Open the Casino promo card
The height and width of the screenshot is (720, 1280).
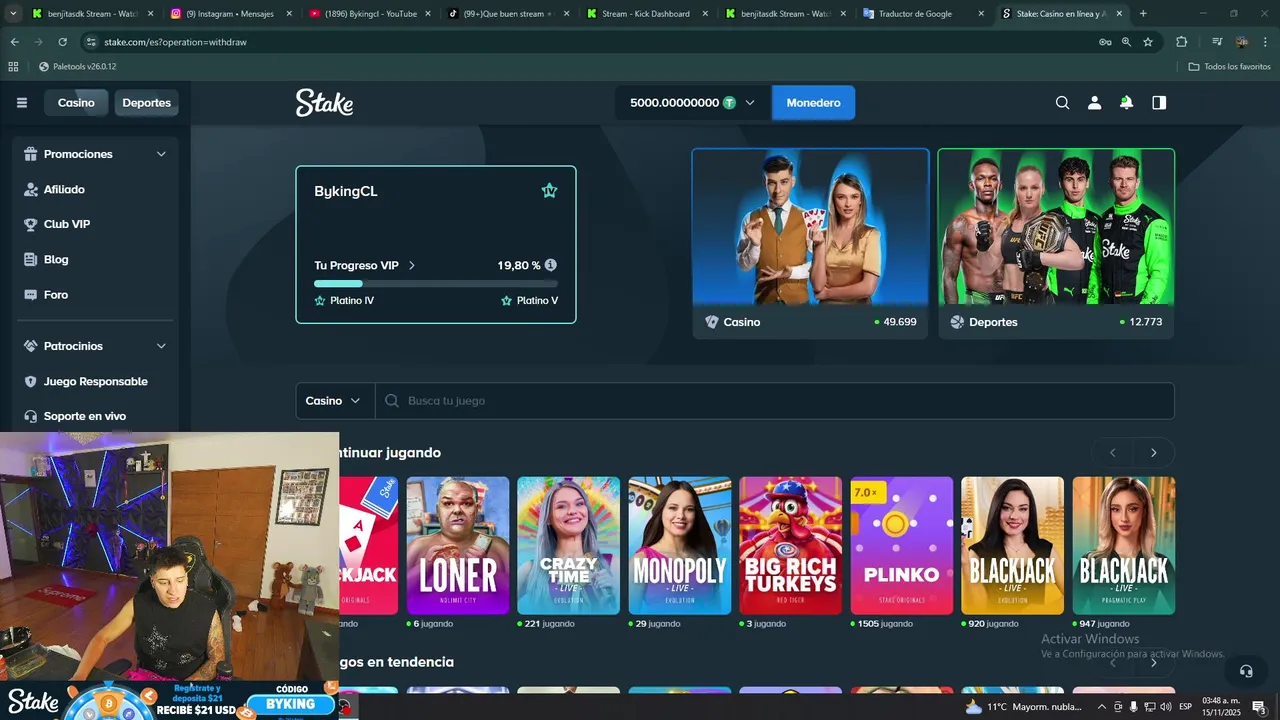click(x=810, y=243)
